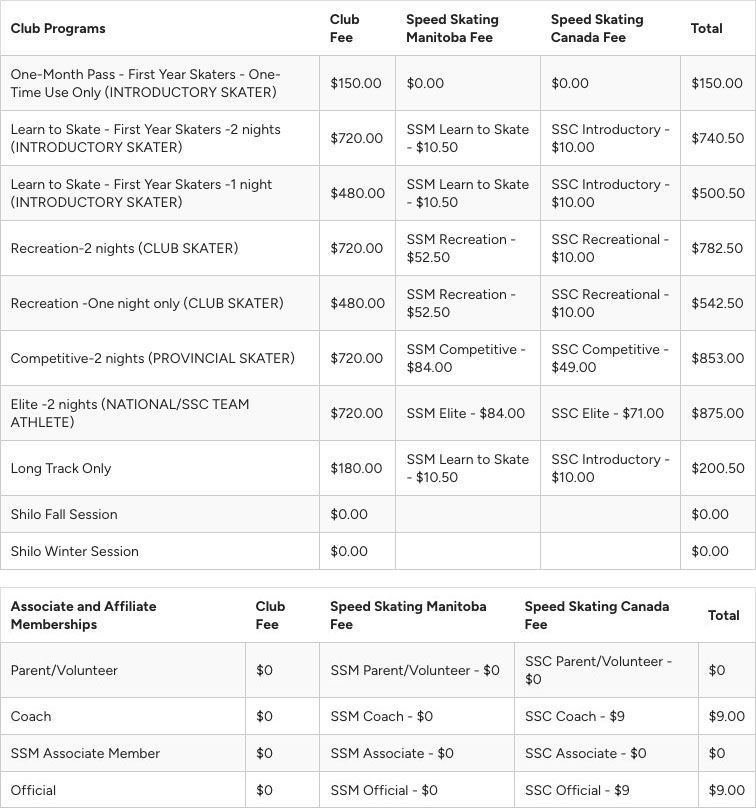The width and height of the screenshot is (756, 809).
Task: Select Learn to Skate 1 night program
Action: [378, 193]
